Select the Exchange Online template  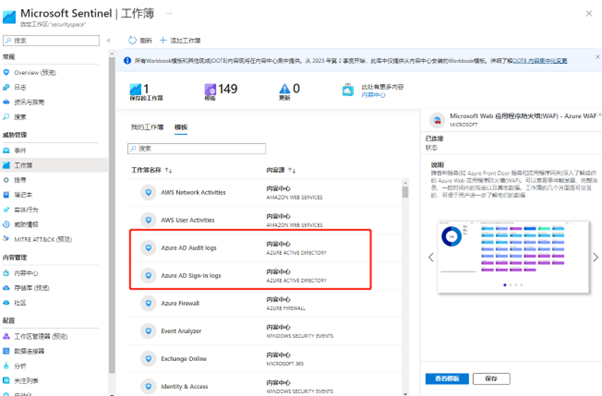click(x=265, y=359)
